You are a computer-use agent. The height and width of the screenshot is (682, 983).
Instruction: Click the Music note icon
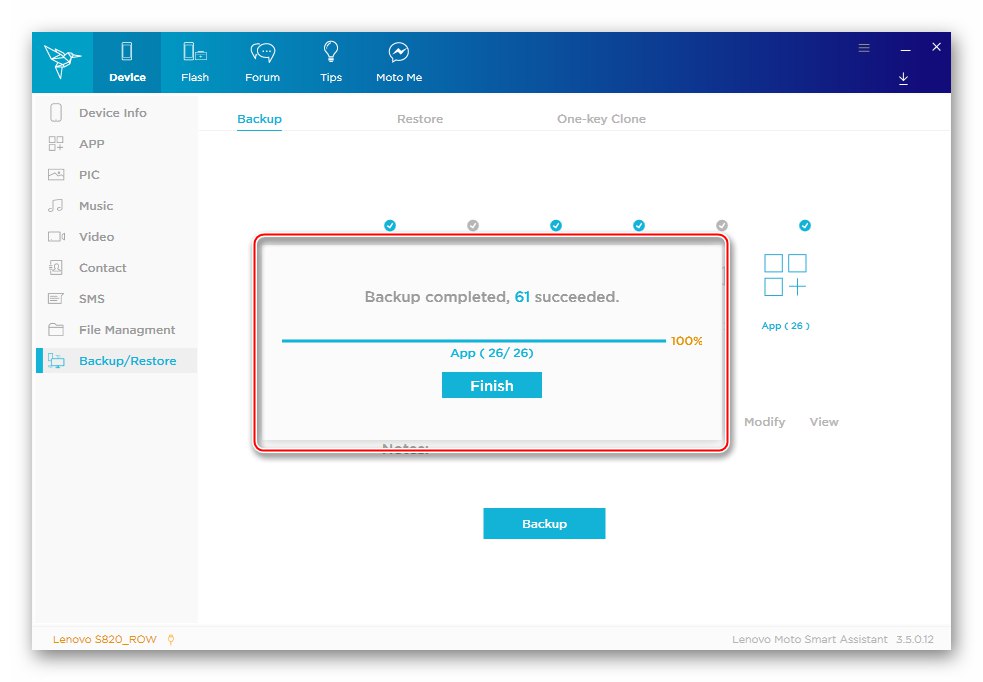pos(56,205)
